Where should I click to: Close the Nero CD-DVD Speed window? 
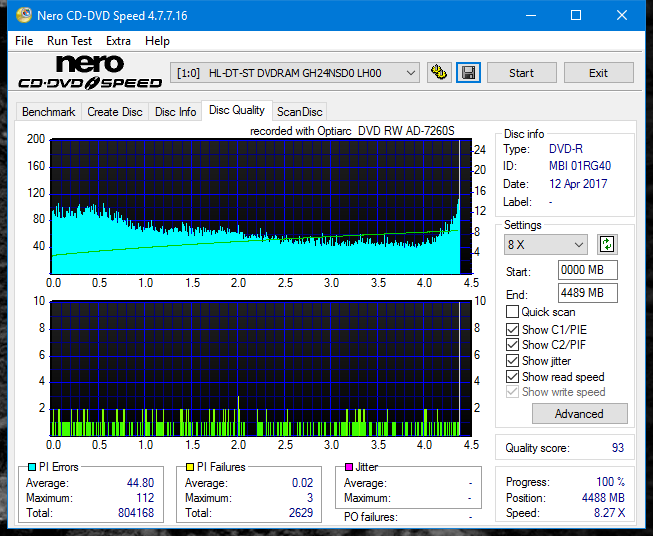622,15
